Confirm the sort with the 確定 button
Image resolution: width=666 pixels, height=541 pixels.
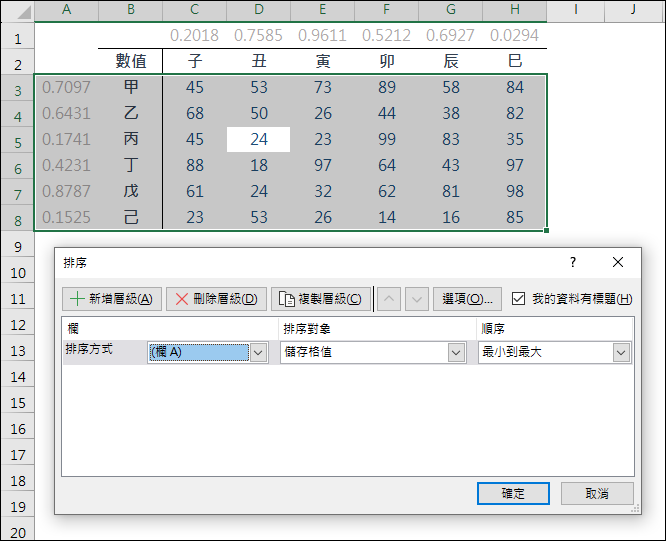click(513, 493)
